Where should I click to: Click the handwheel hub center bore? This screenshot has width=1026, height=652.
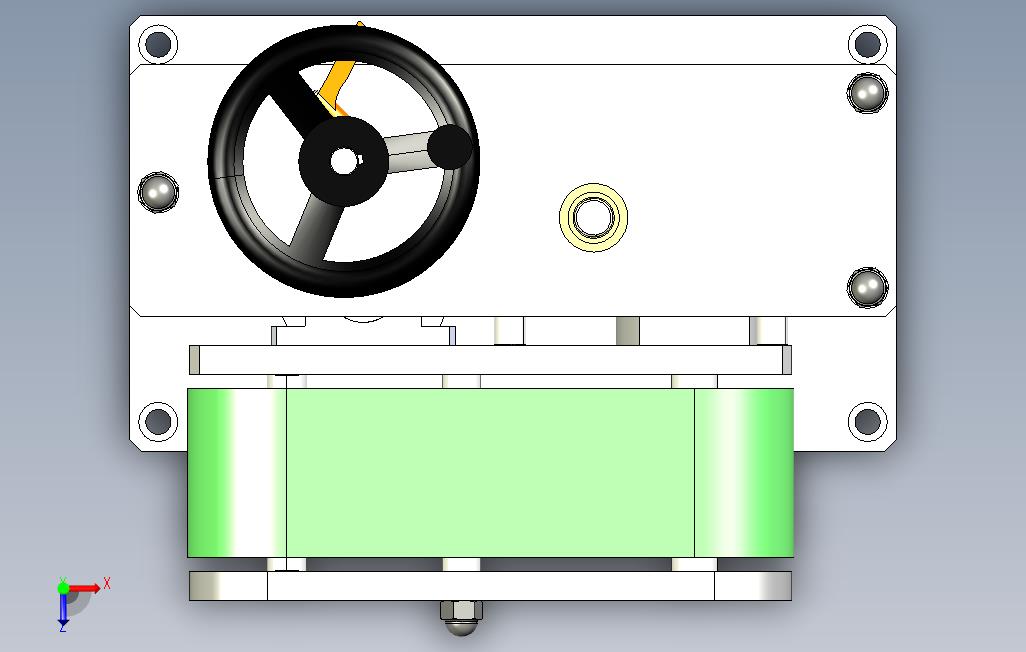tap(342, 161)
